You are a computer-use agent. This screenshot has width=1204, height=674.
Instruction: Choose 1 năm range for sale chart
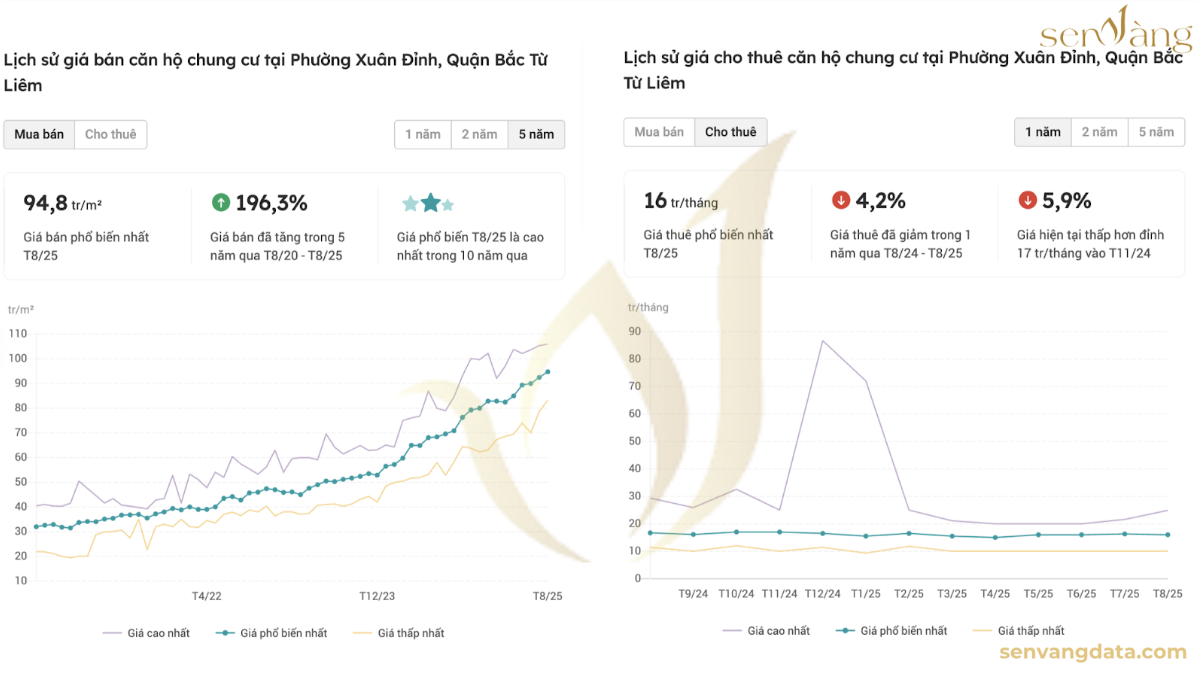point(422,134)
